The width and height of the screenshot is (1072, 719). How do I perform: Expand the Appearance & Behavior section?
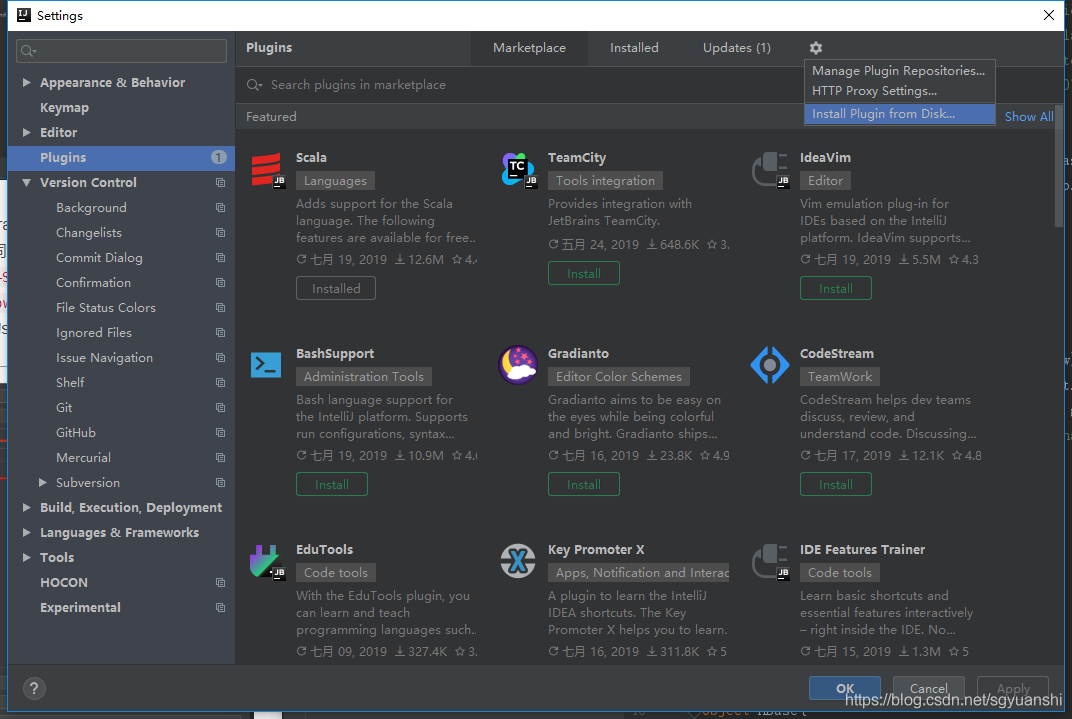click(x=25, y=82)
